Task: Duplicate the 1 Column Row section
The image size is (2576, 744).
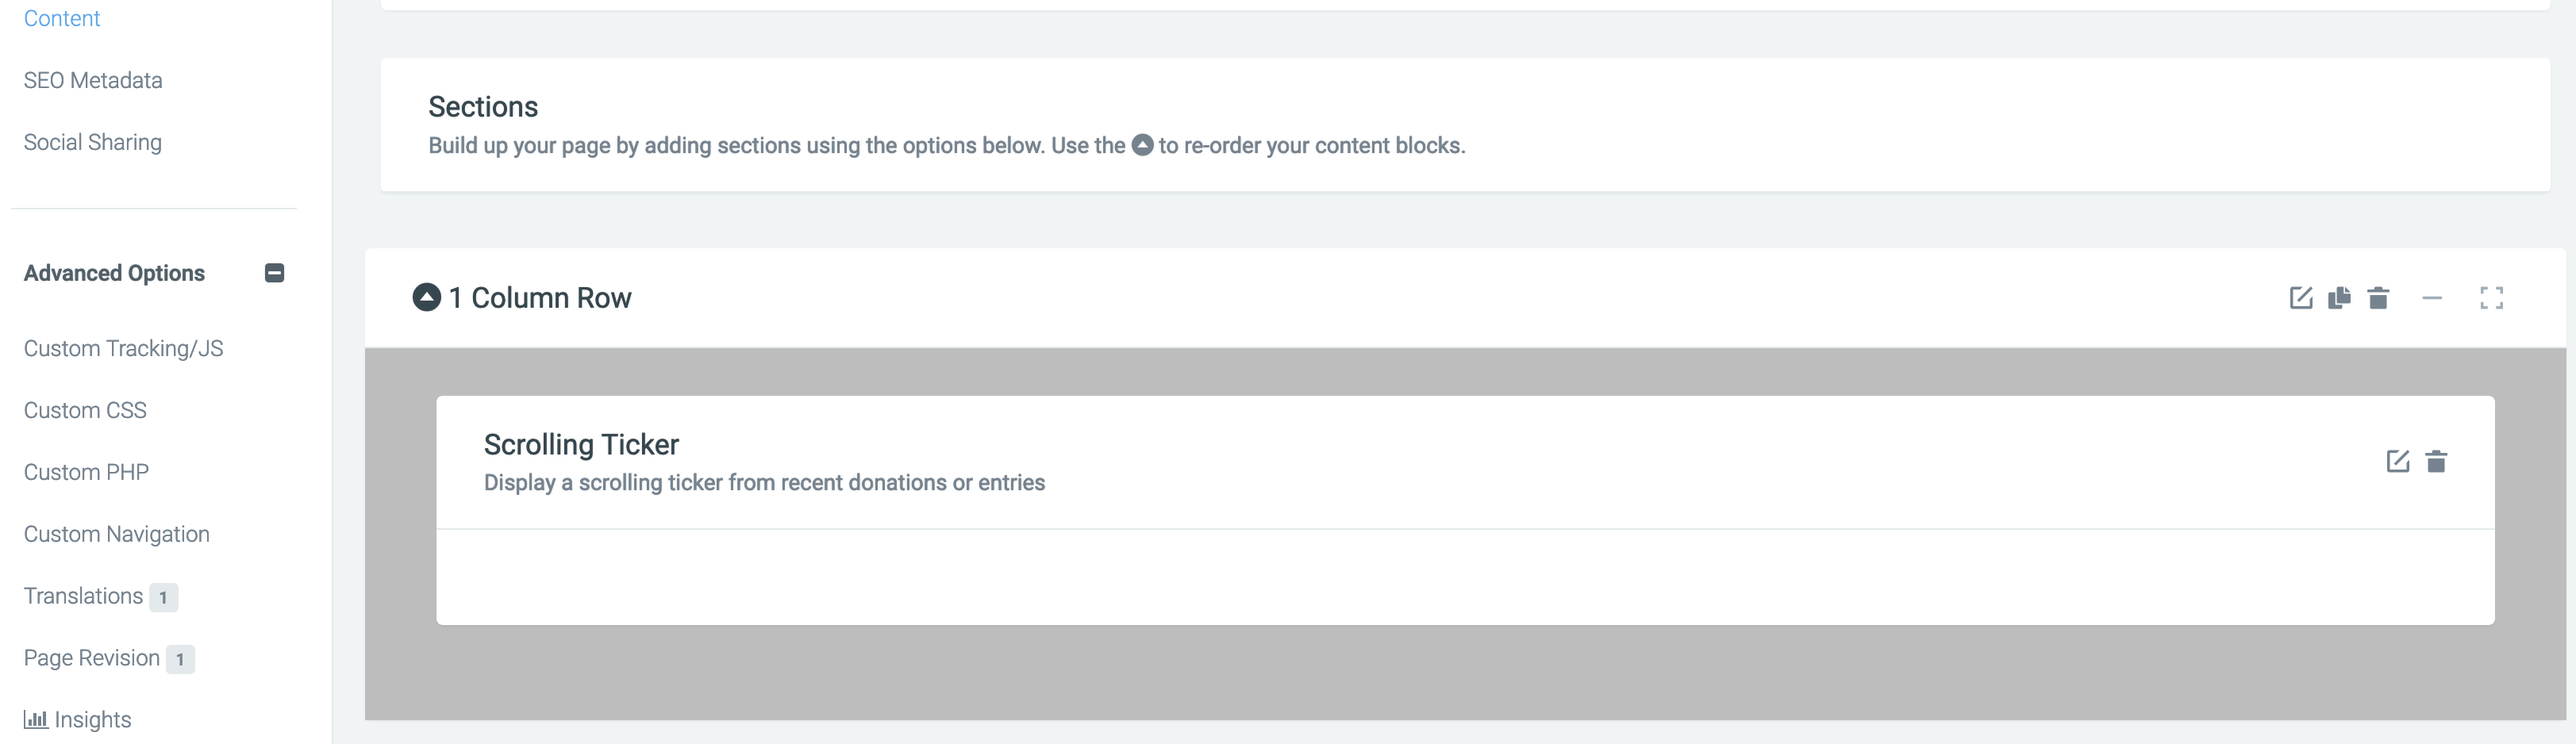Action: [x=2339, y=298]
